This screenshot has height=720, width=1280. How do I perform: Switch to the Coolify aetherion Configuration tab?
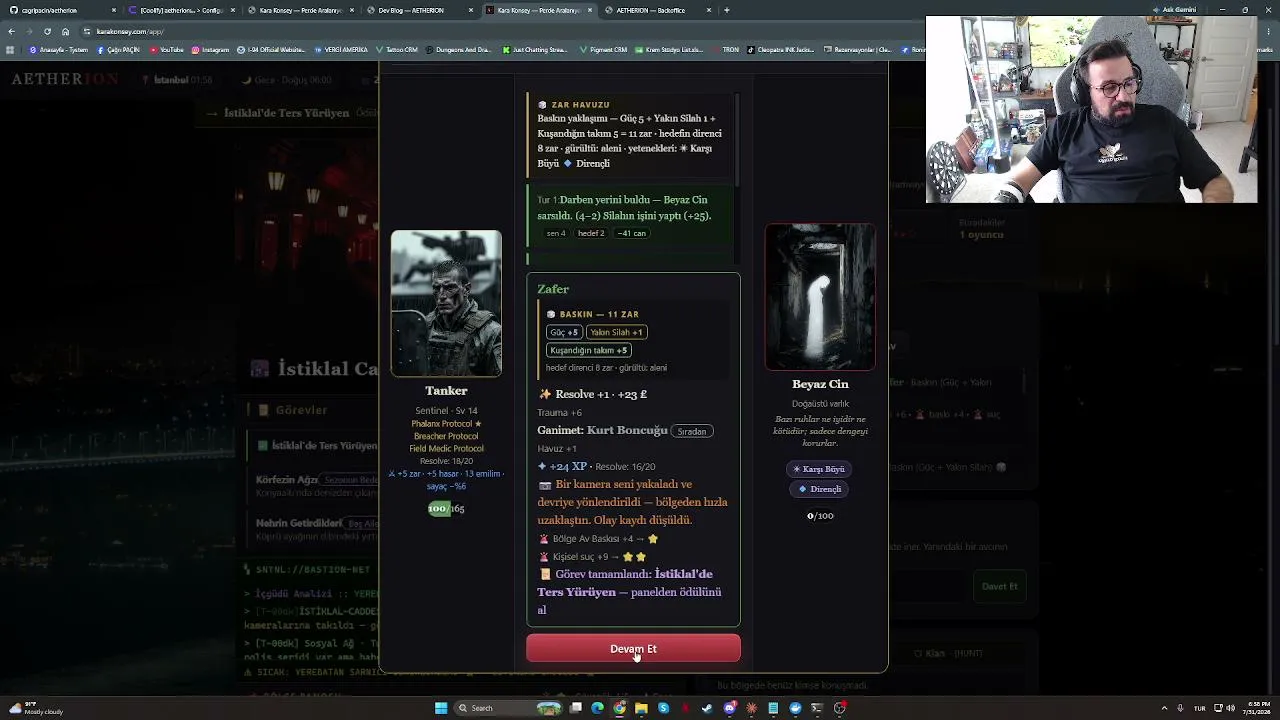[182, 10]
